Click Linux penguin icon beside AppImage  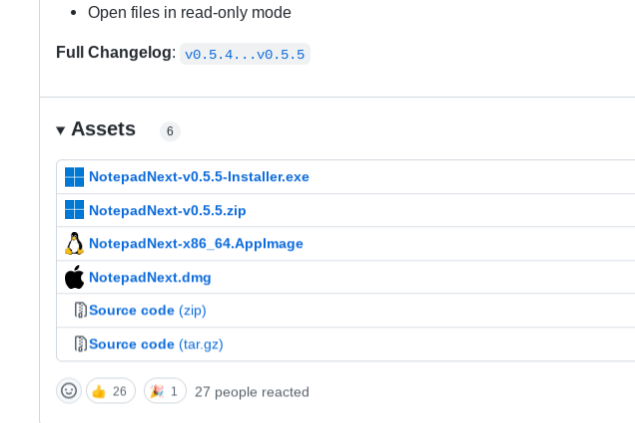pyautogui.click(x=75, y=243)
